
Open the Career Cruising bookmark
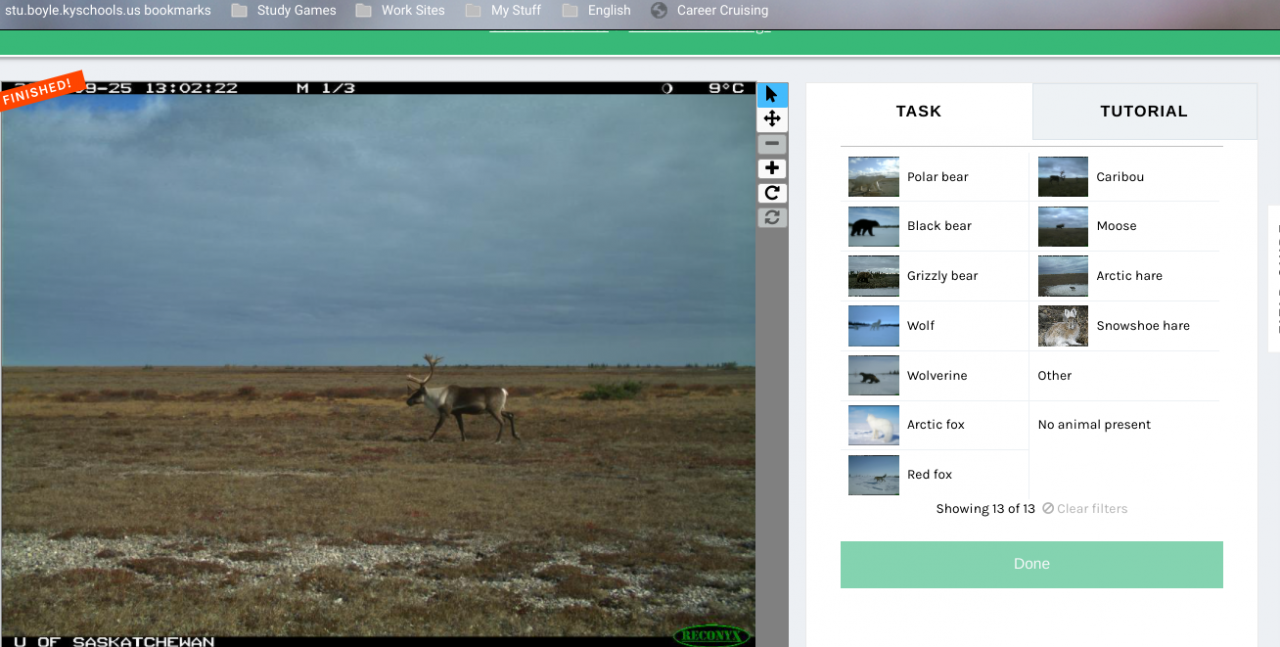point(710,10)
